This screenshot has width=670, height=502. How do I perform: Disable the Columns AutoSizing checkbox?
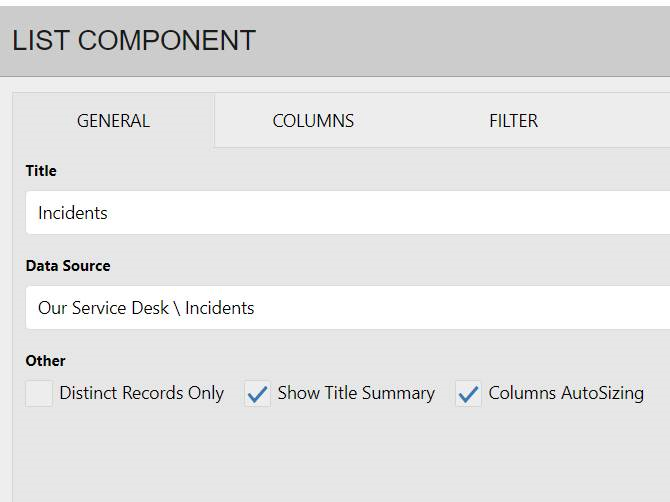(x=468, y=394)
